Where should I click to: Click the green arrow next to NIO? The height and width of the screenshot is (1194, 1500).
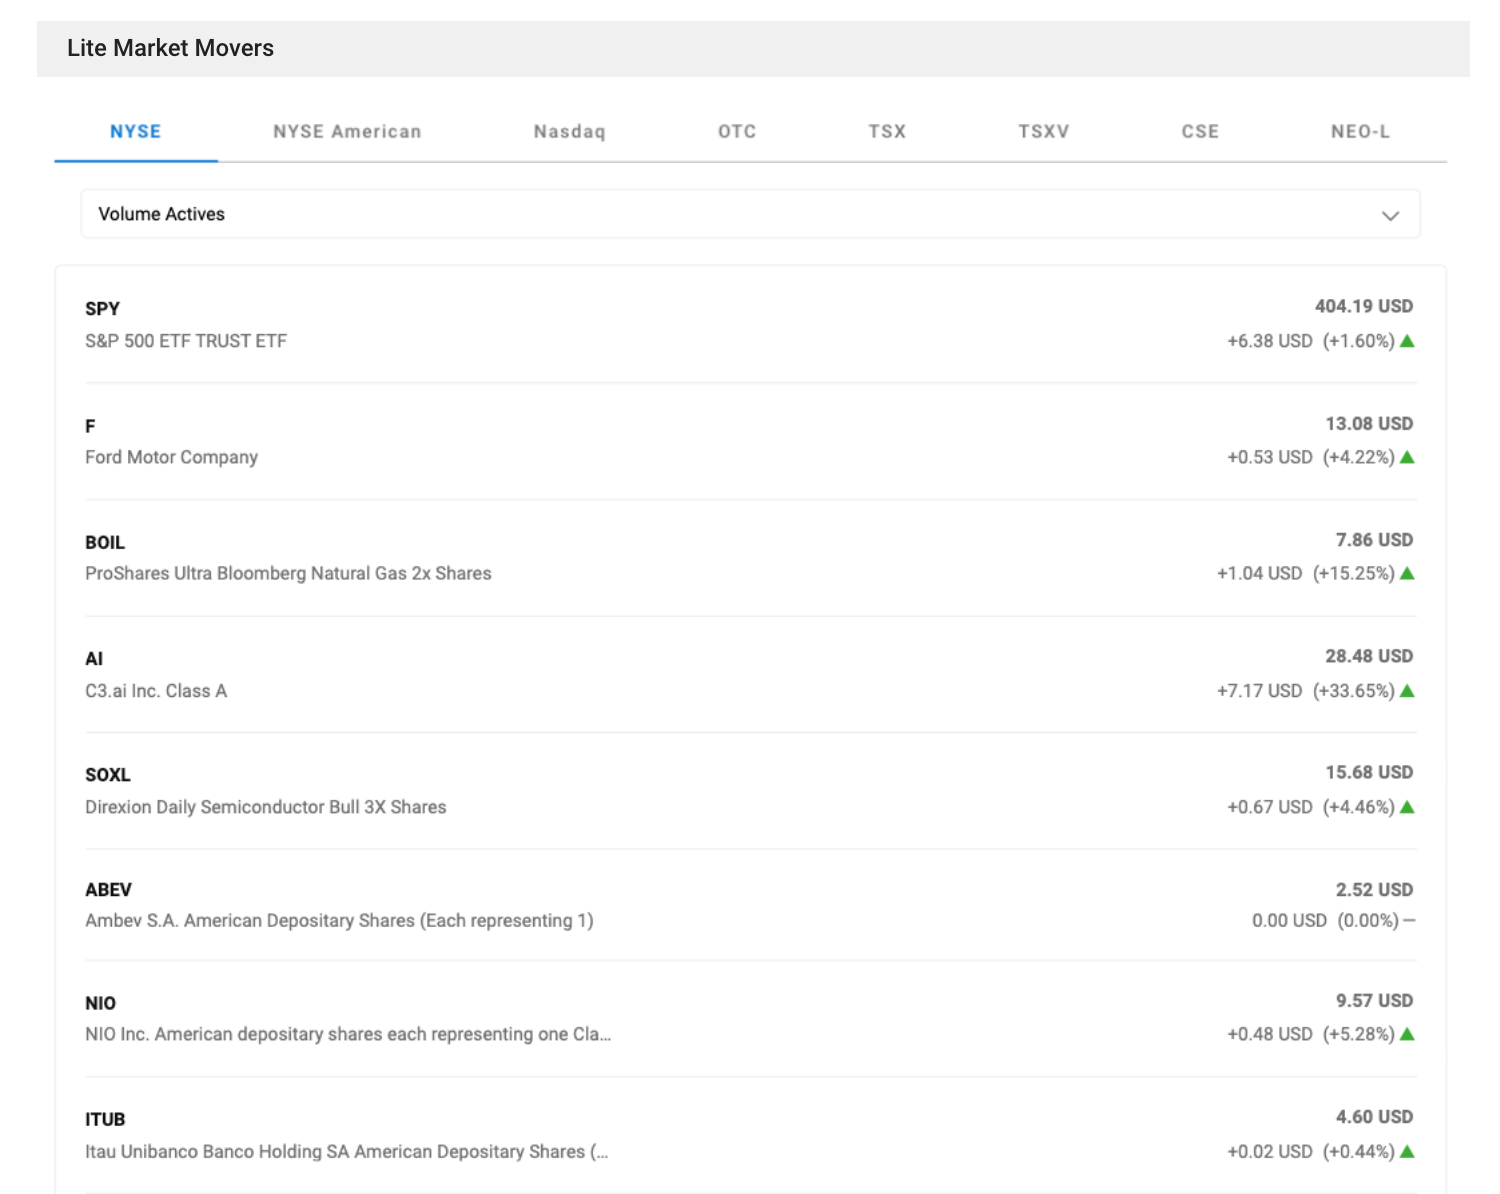click(1407, 1034)
